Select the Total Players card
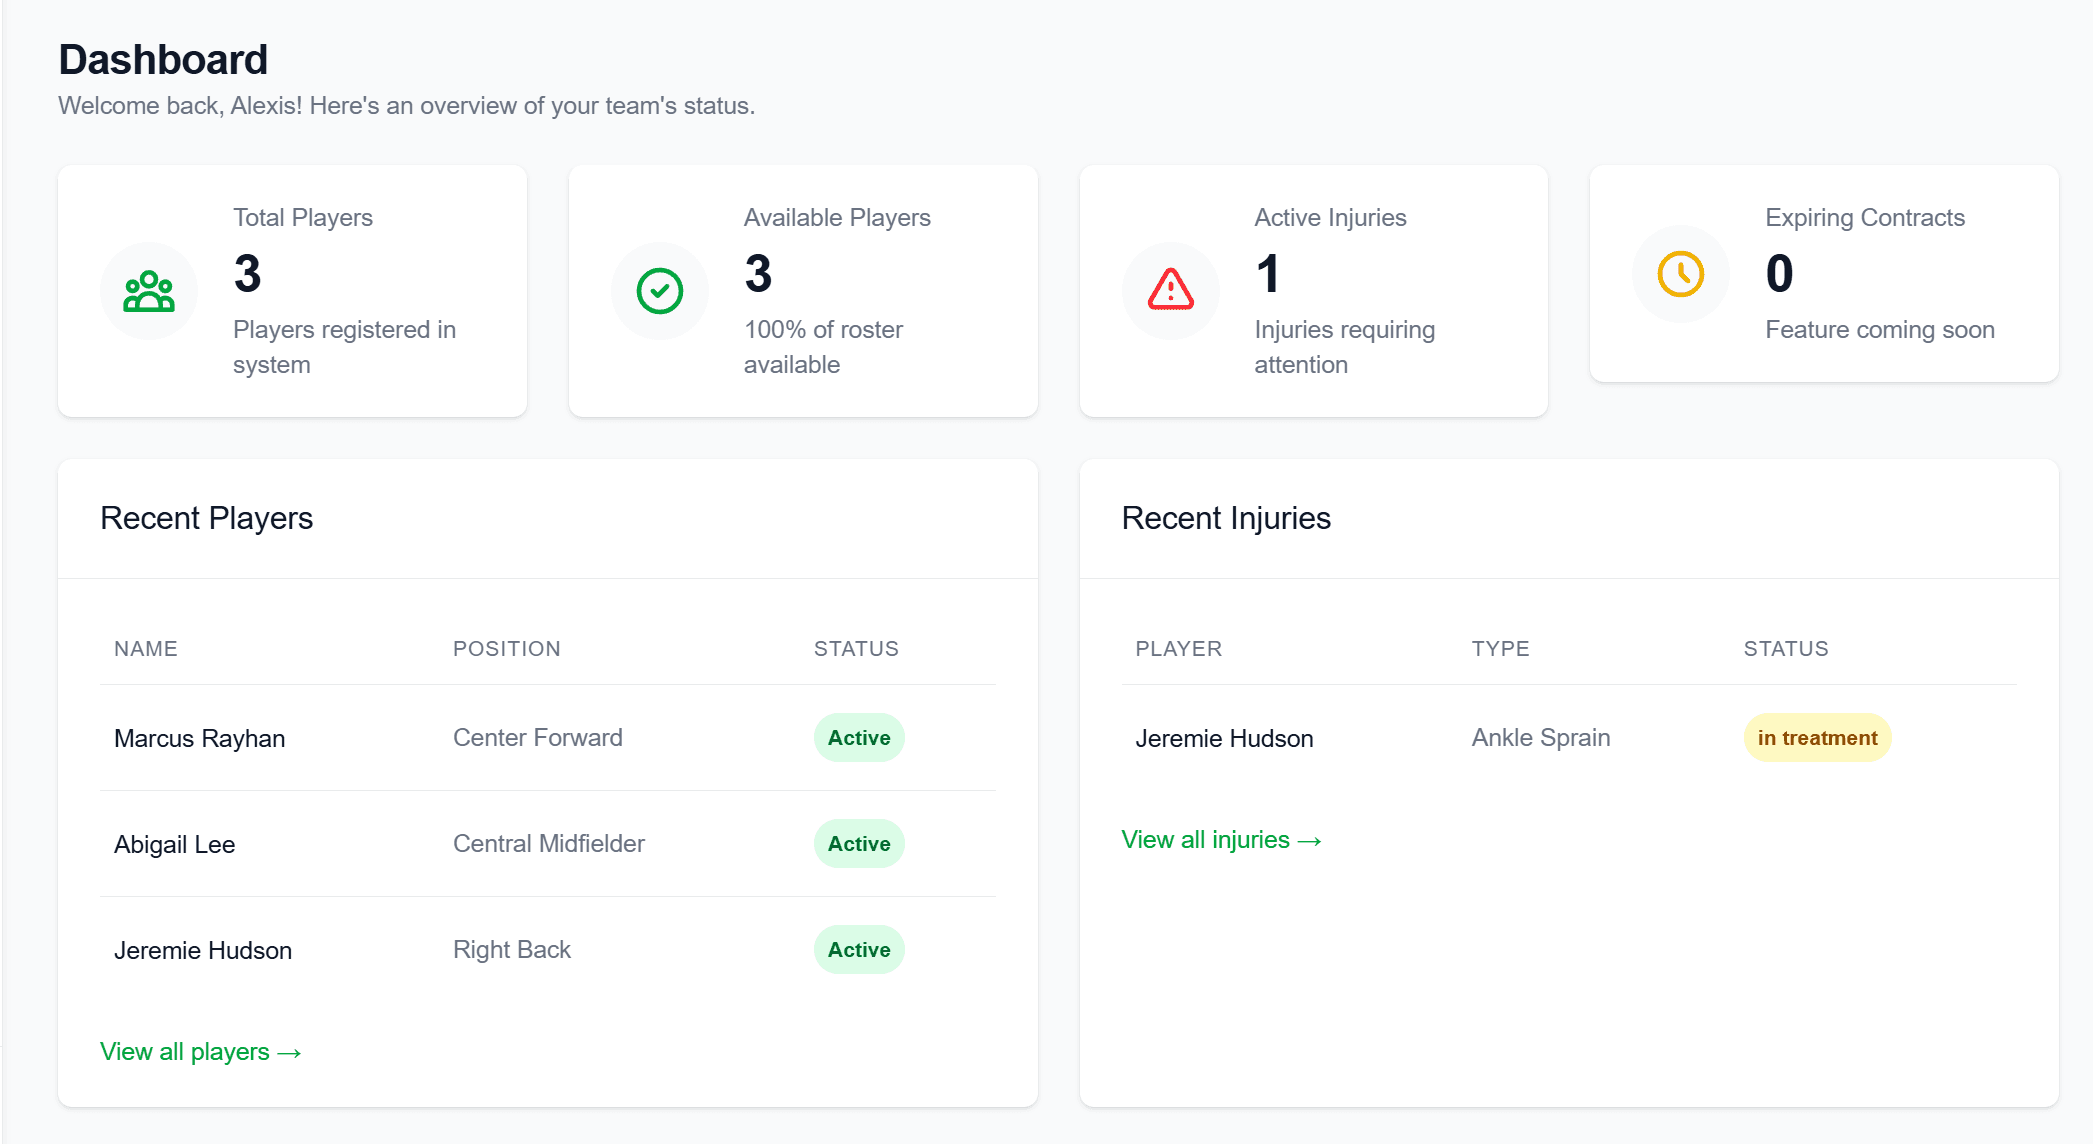2093x1144 pixels. coord(291,291)
